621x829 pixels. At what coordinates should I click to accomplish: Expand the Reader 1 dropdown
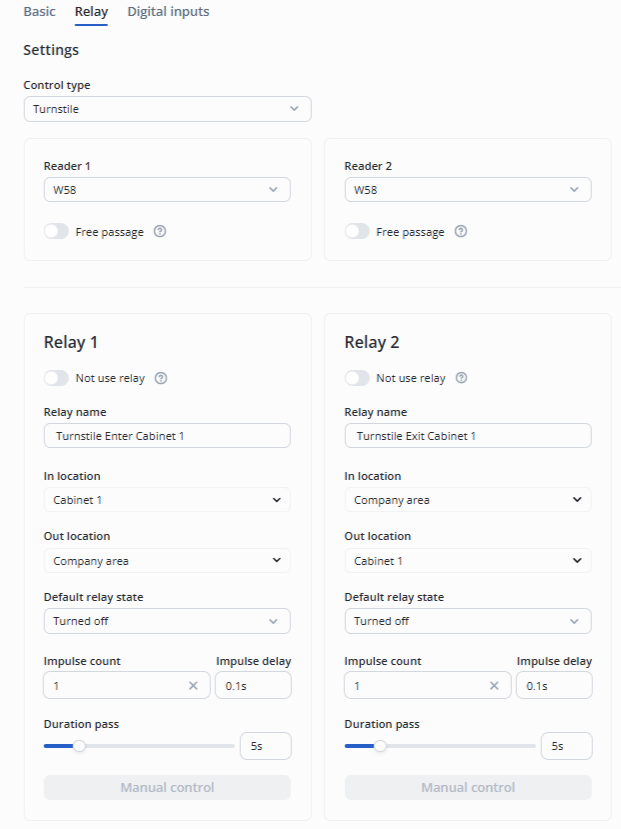point(167,190)
